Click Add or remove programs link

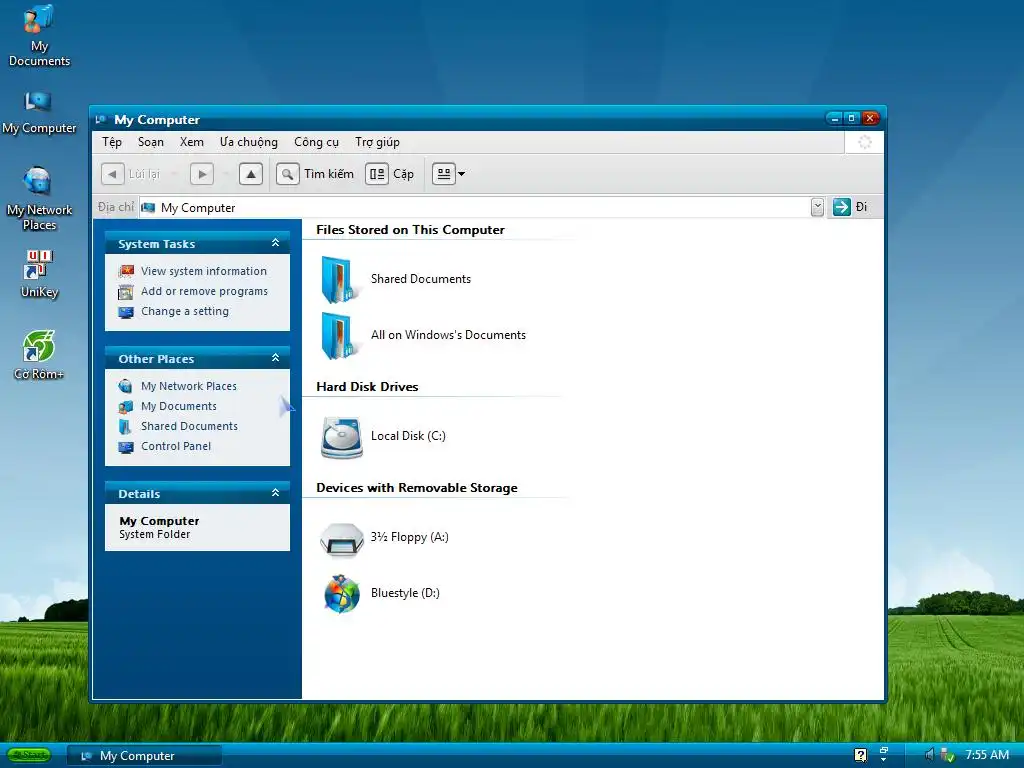tap(204, 291)
